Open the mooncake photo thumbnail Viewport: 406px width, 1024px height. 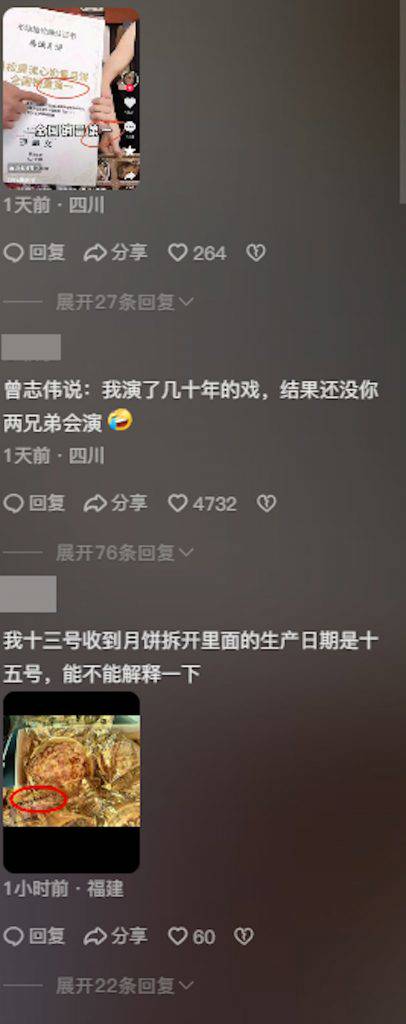coord(71,782)
